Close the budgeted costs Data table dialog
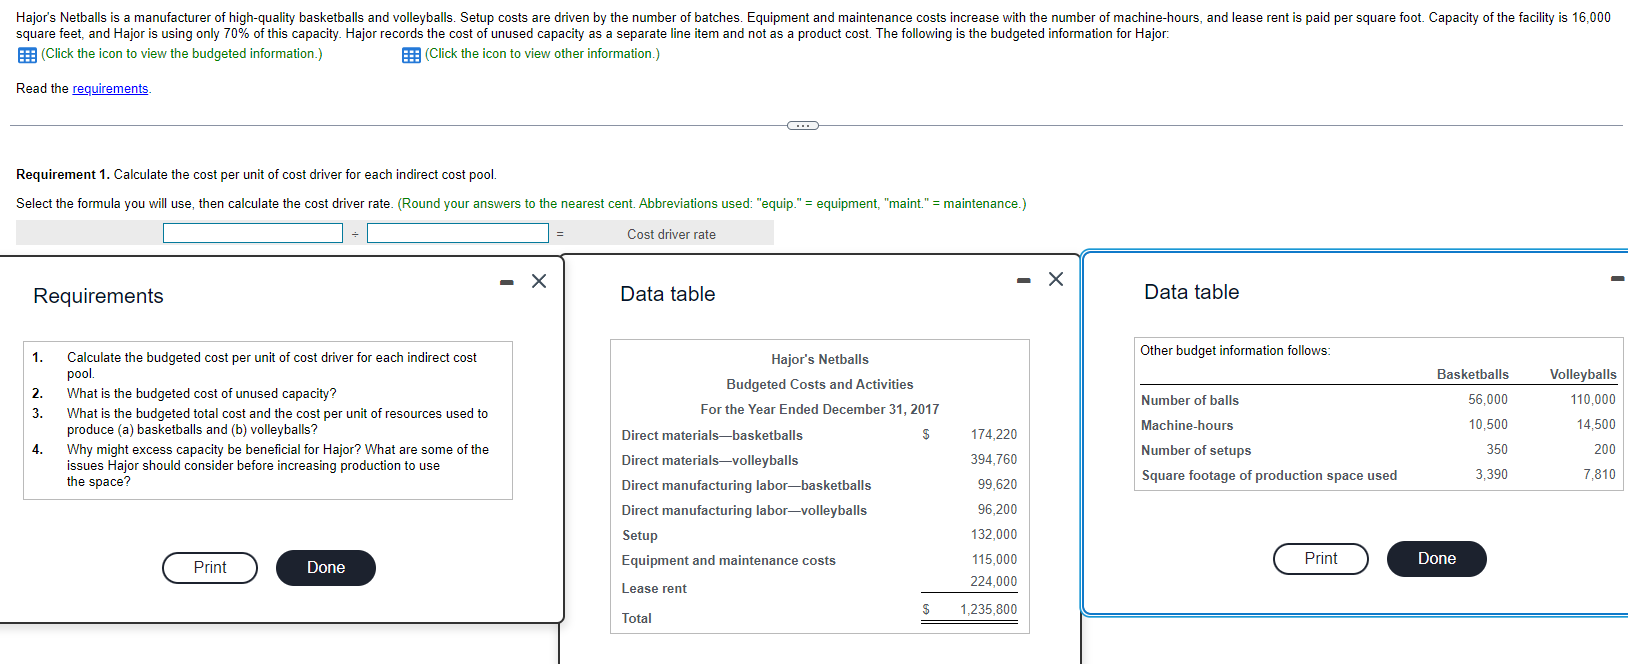The image size is (1628, 664). click(1056, 279)
